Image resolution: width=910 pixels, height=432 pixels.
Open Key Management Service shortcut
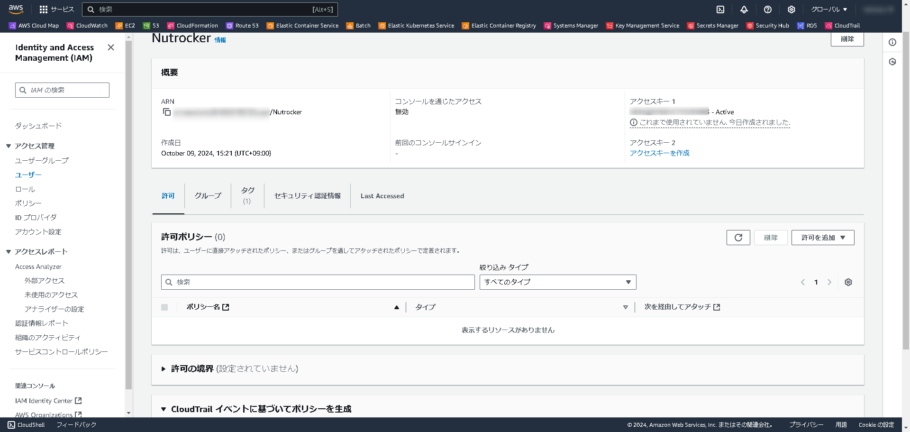642,26
